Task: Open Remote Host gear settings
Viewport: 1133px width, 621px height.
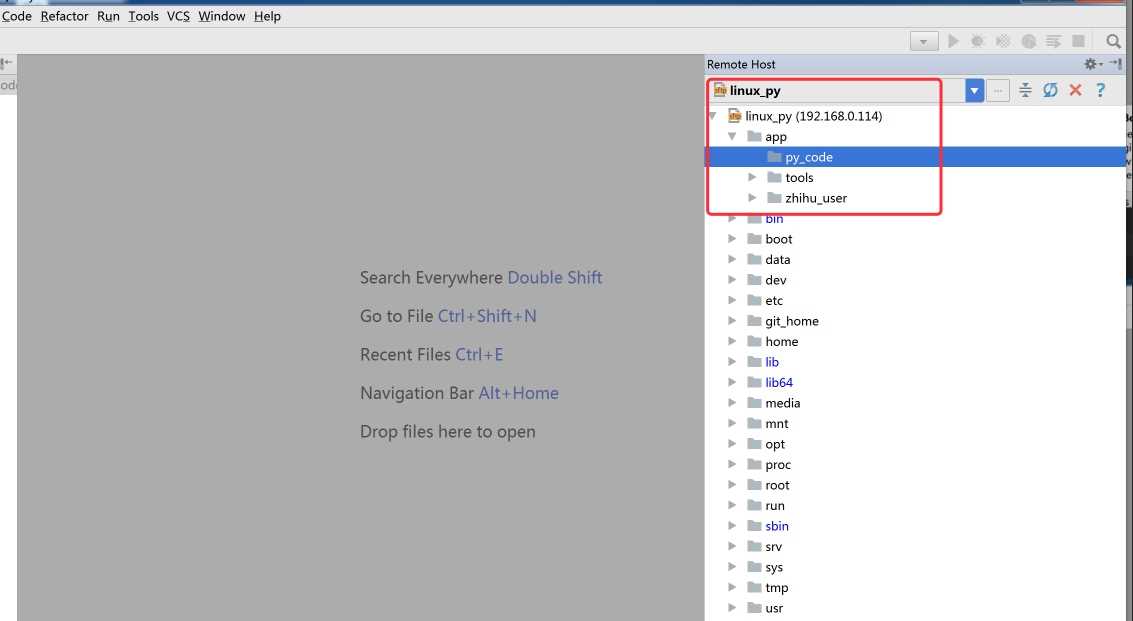Action: point(1092,64)
